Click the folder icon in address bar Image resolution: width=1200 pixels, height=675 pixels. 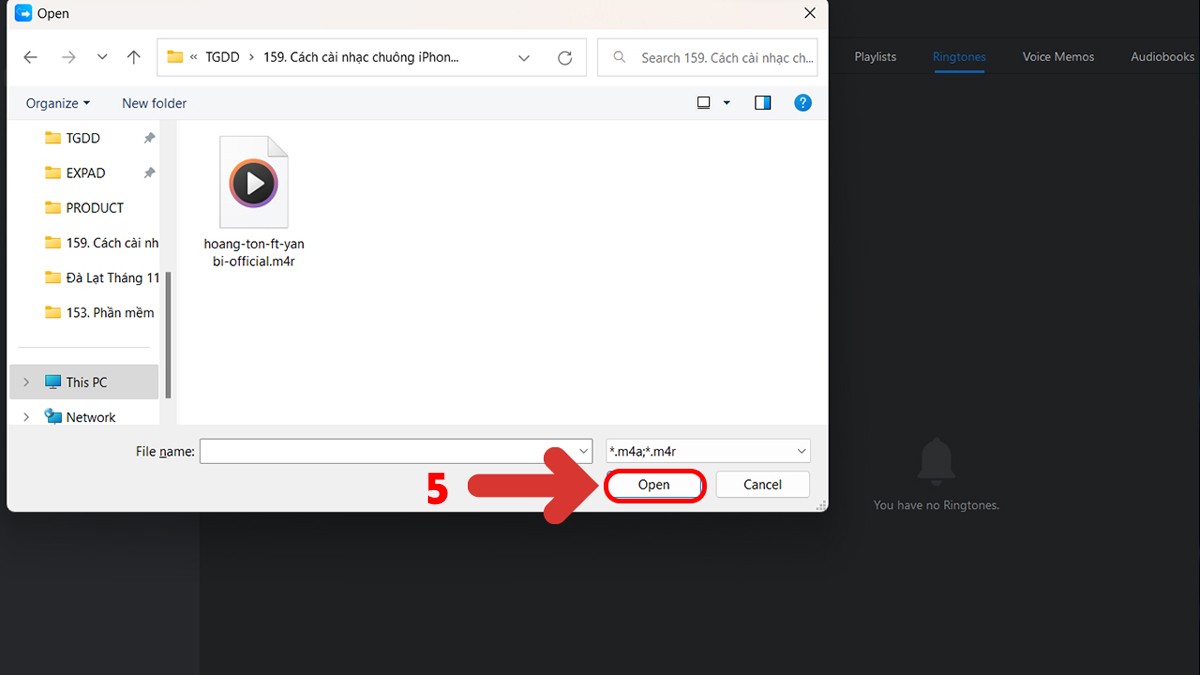point(175,57)
